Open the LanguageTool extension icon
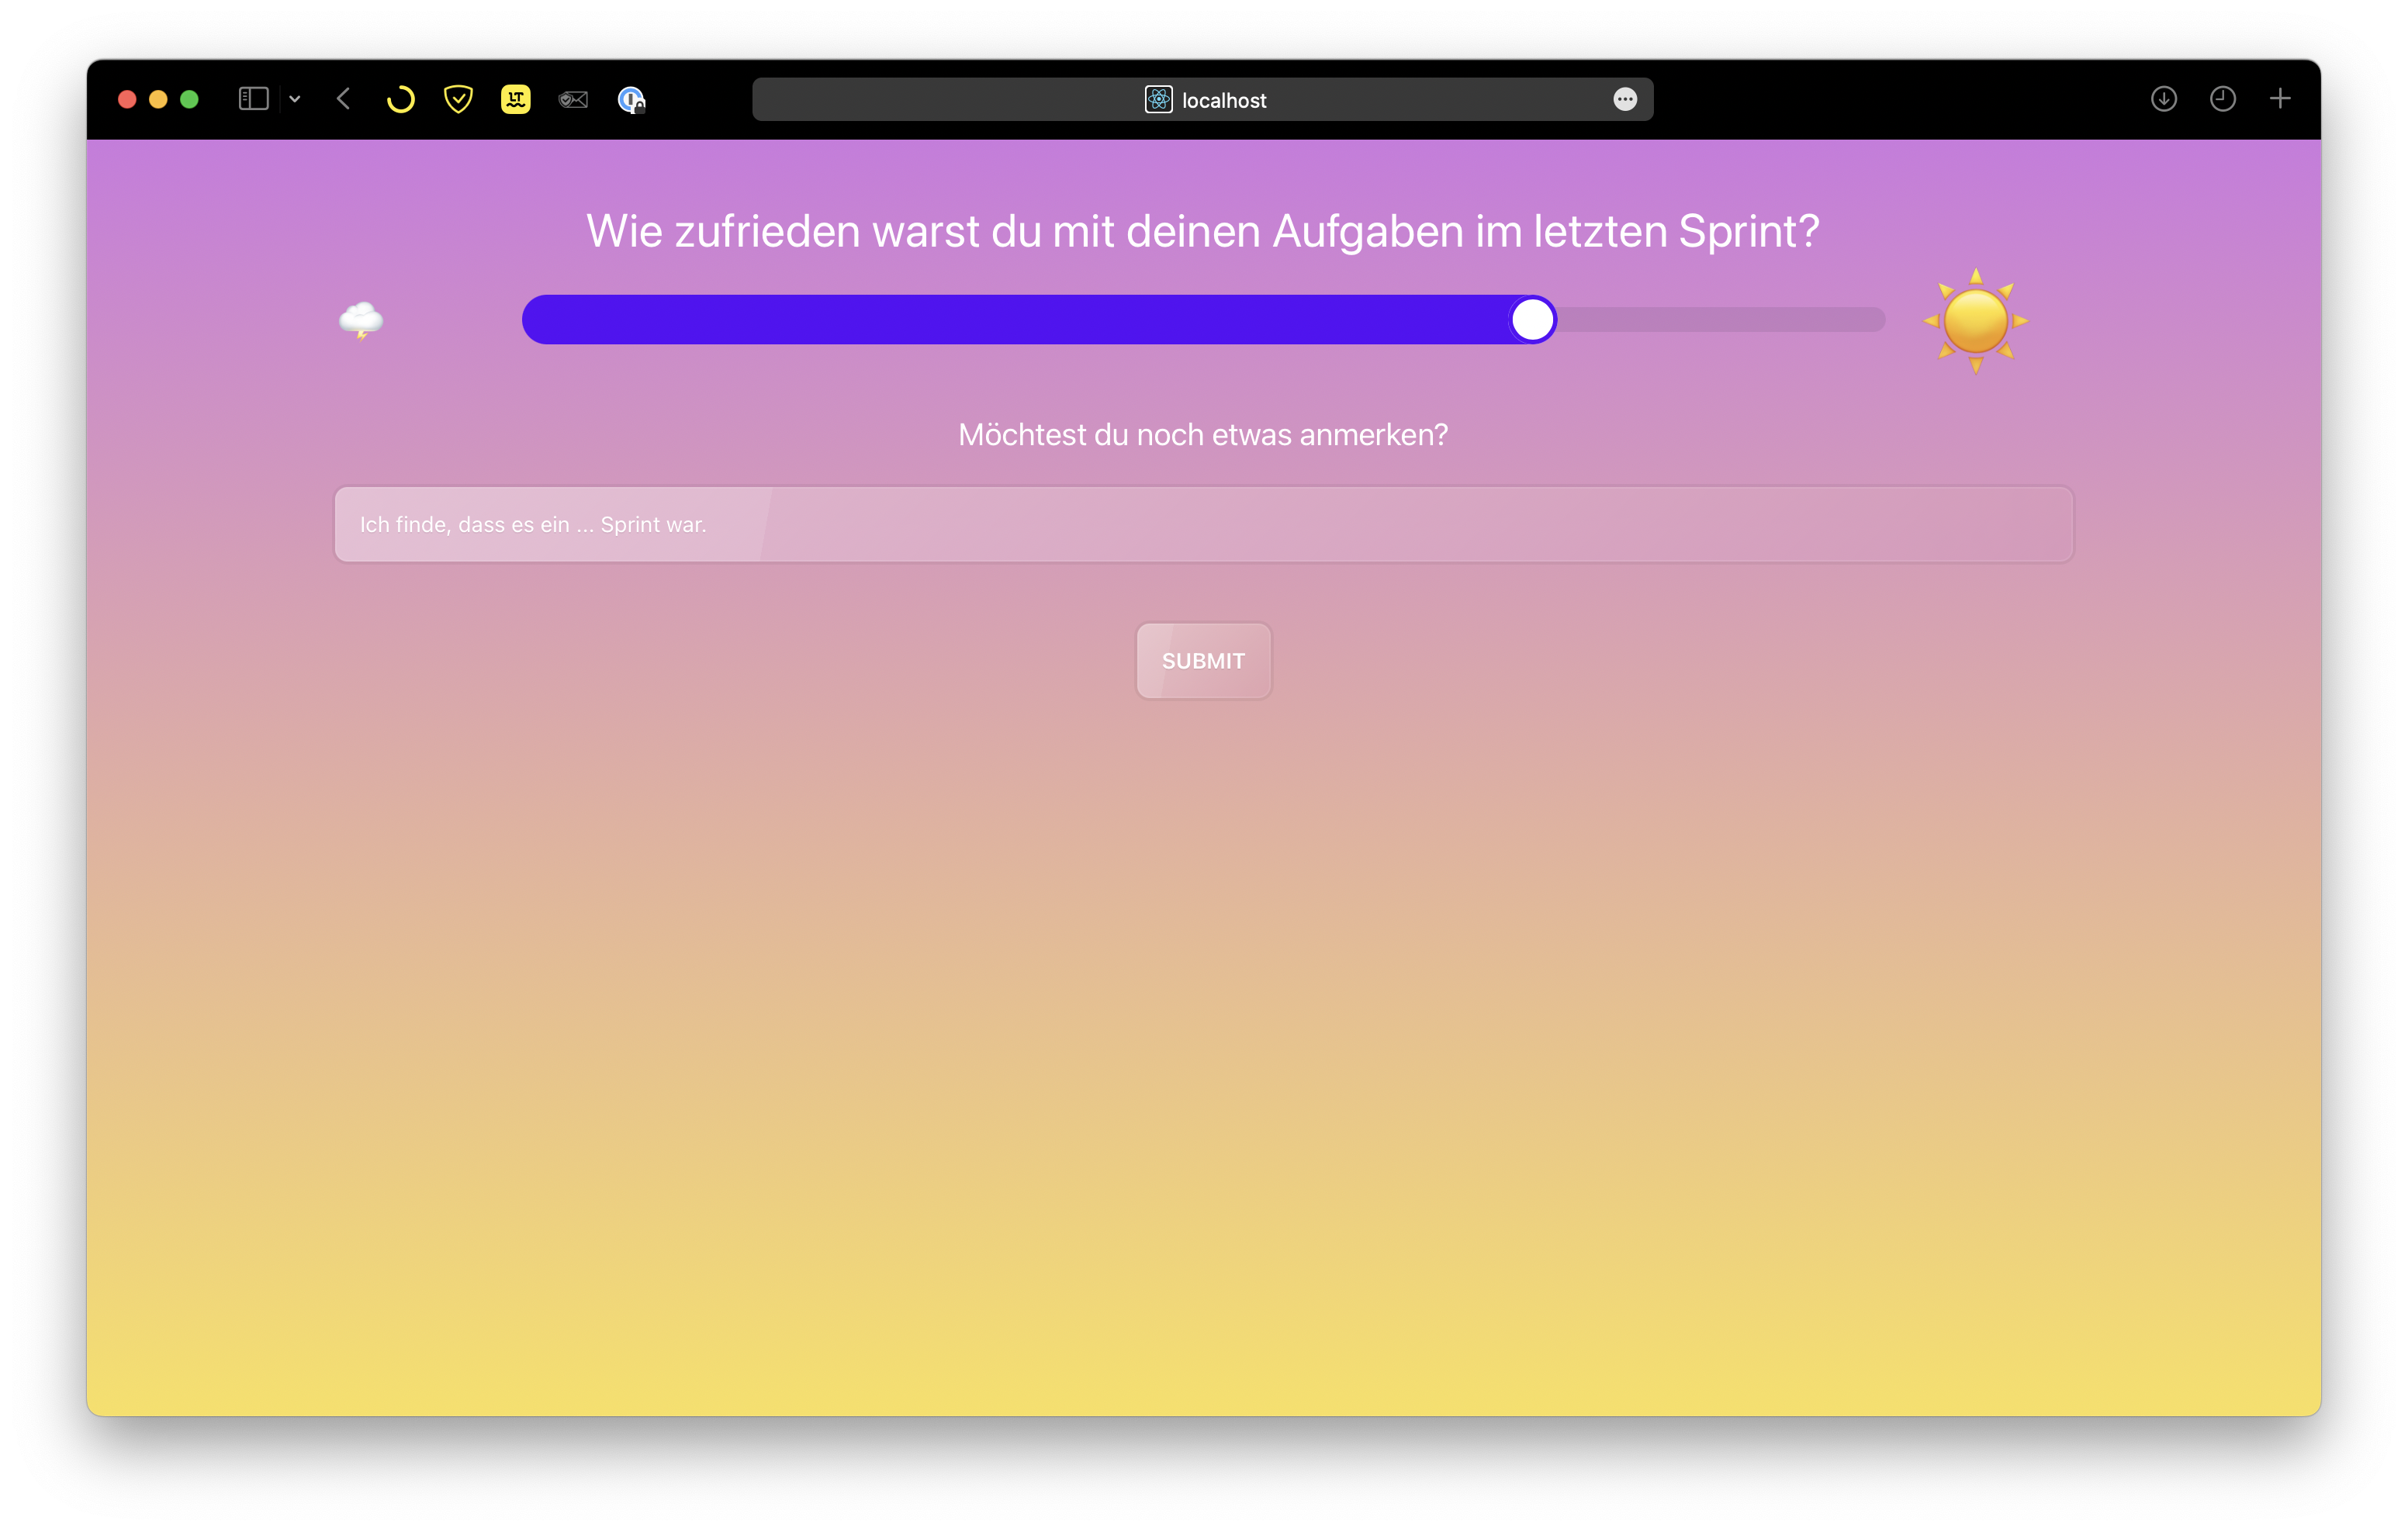2408x1531 pixels. [516, 99]
